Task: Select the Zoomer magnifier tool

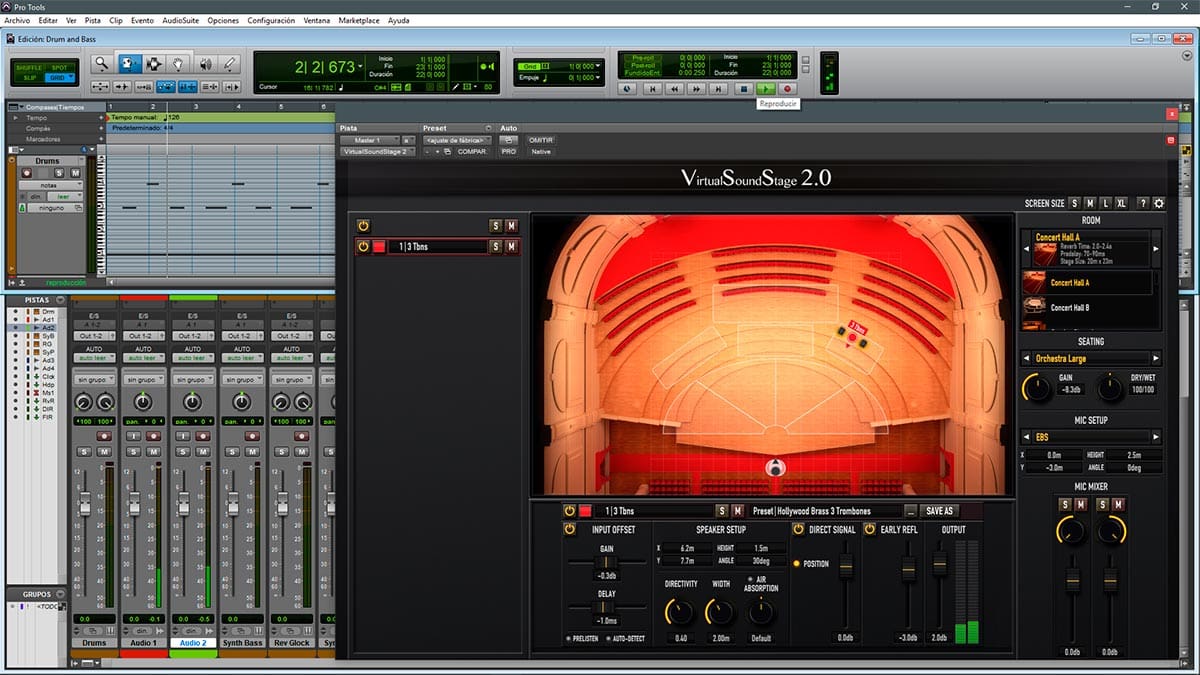Action: (x=102, y=63)
